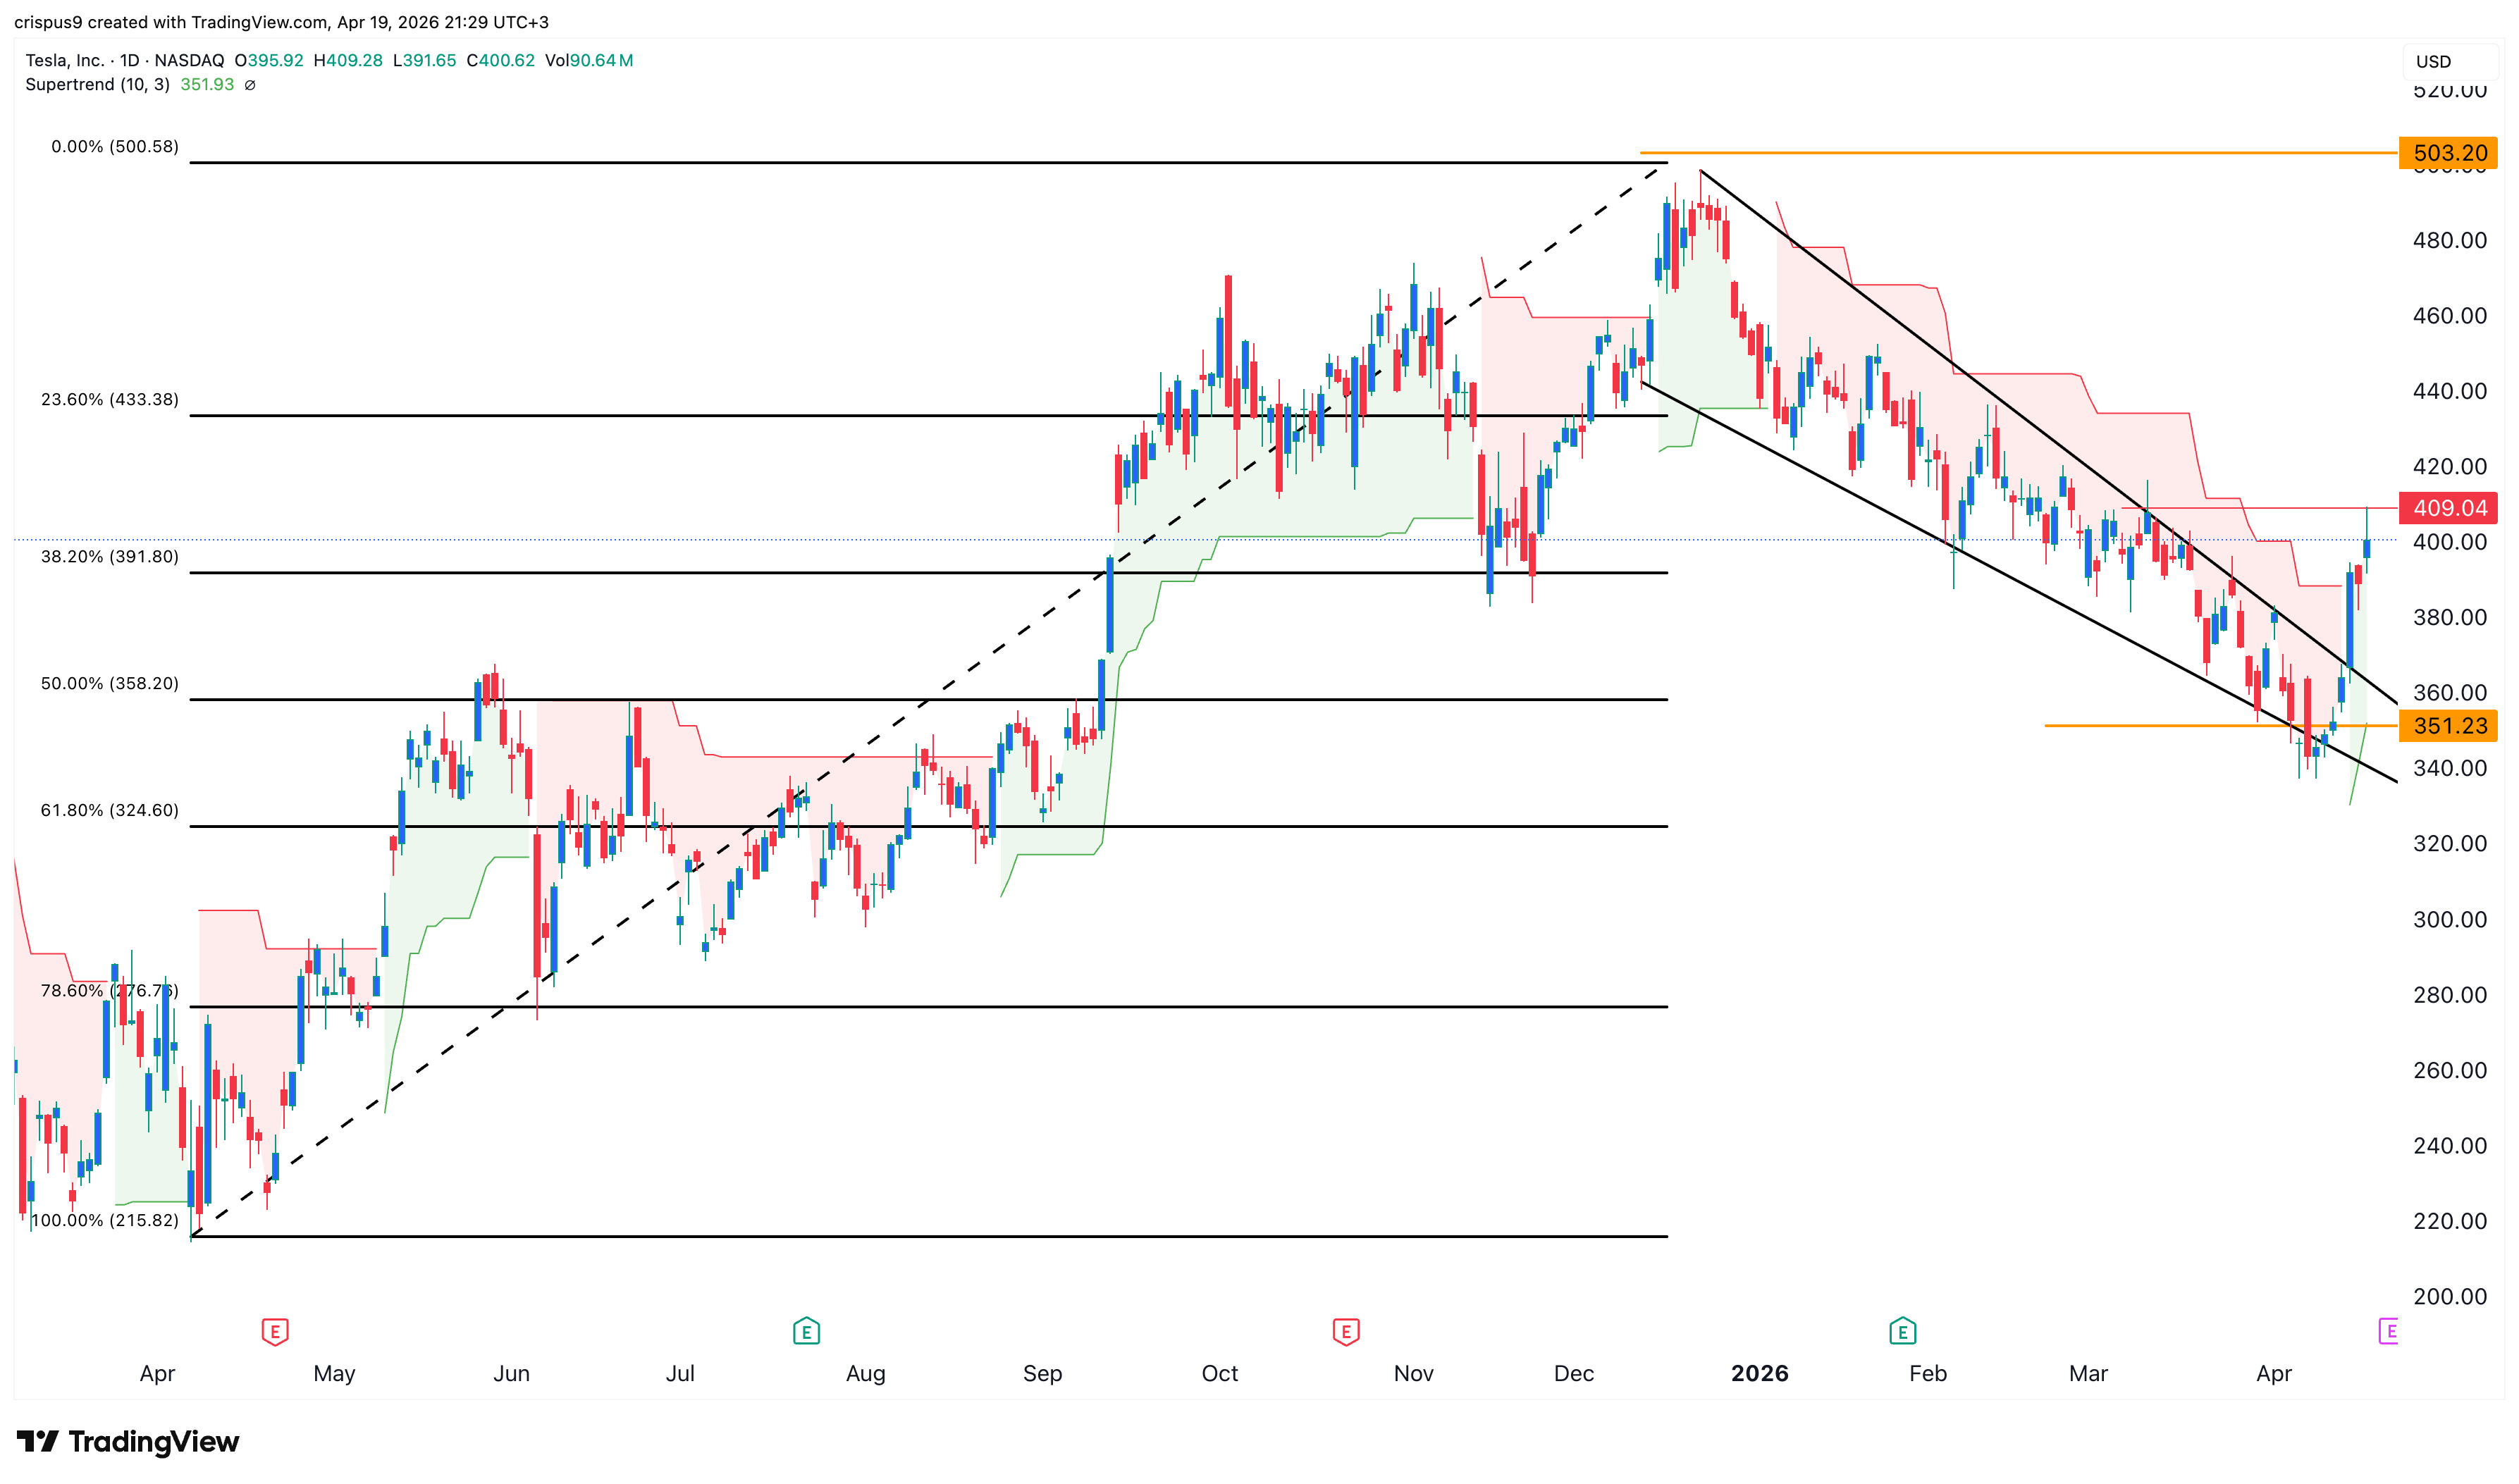Select the 50.00% (358.20) Fibonacci label
The height and width of the screenshot is (1484, 2519).
click(110, 683)
